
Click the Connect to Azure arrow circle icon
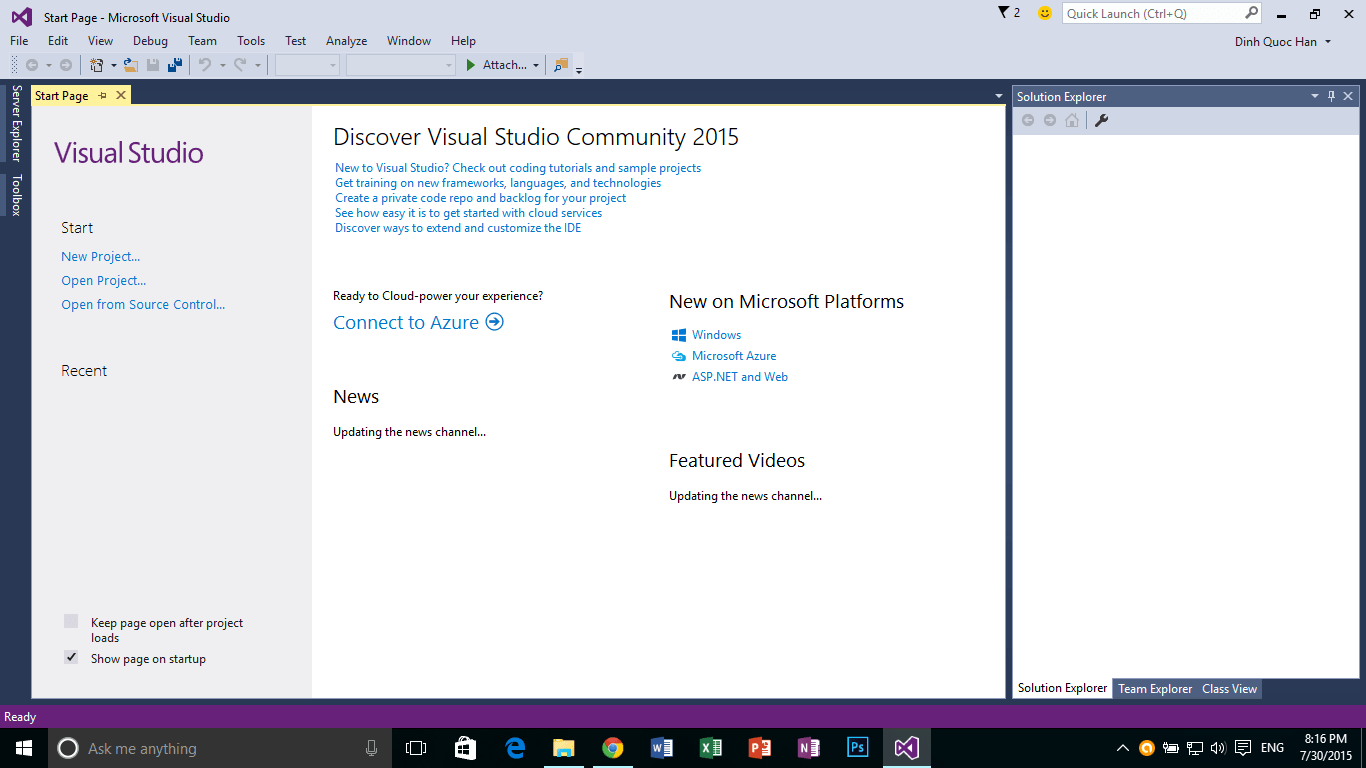click(494, 322)
